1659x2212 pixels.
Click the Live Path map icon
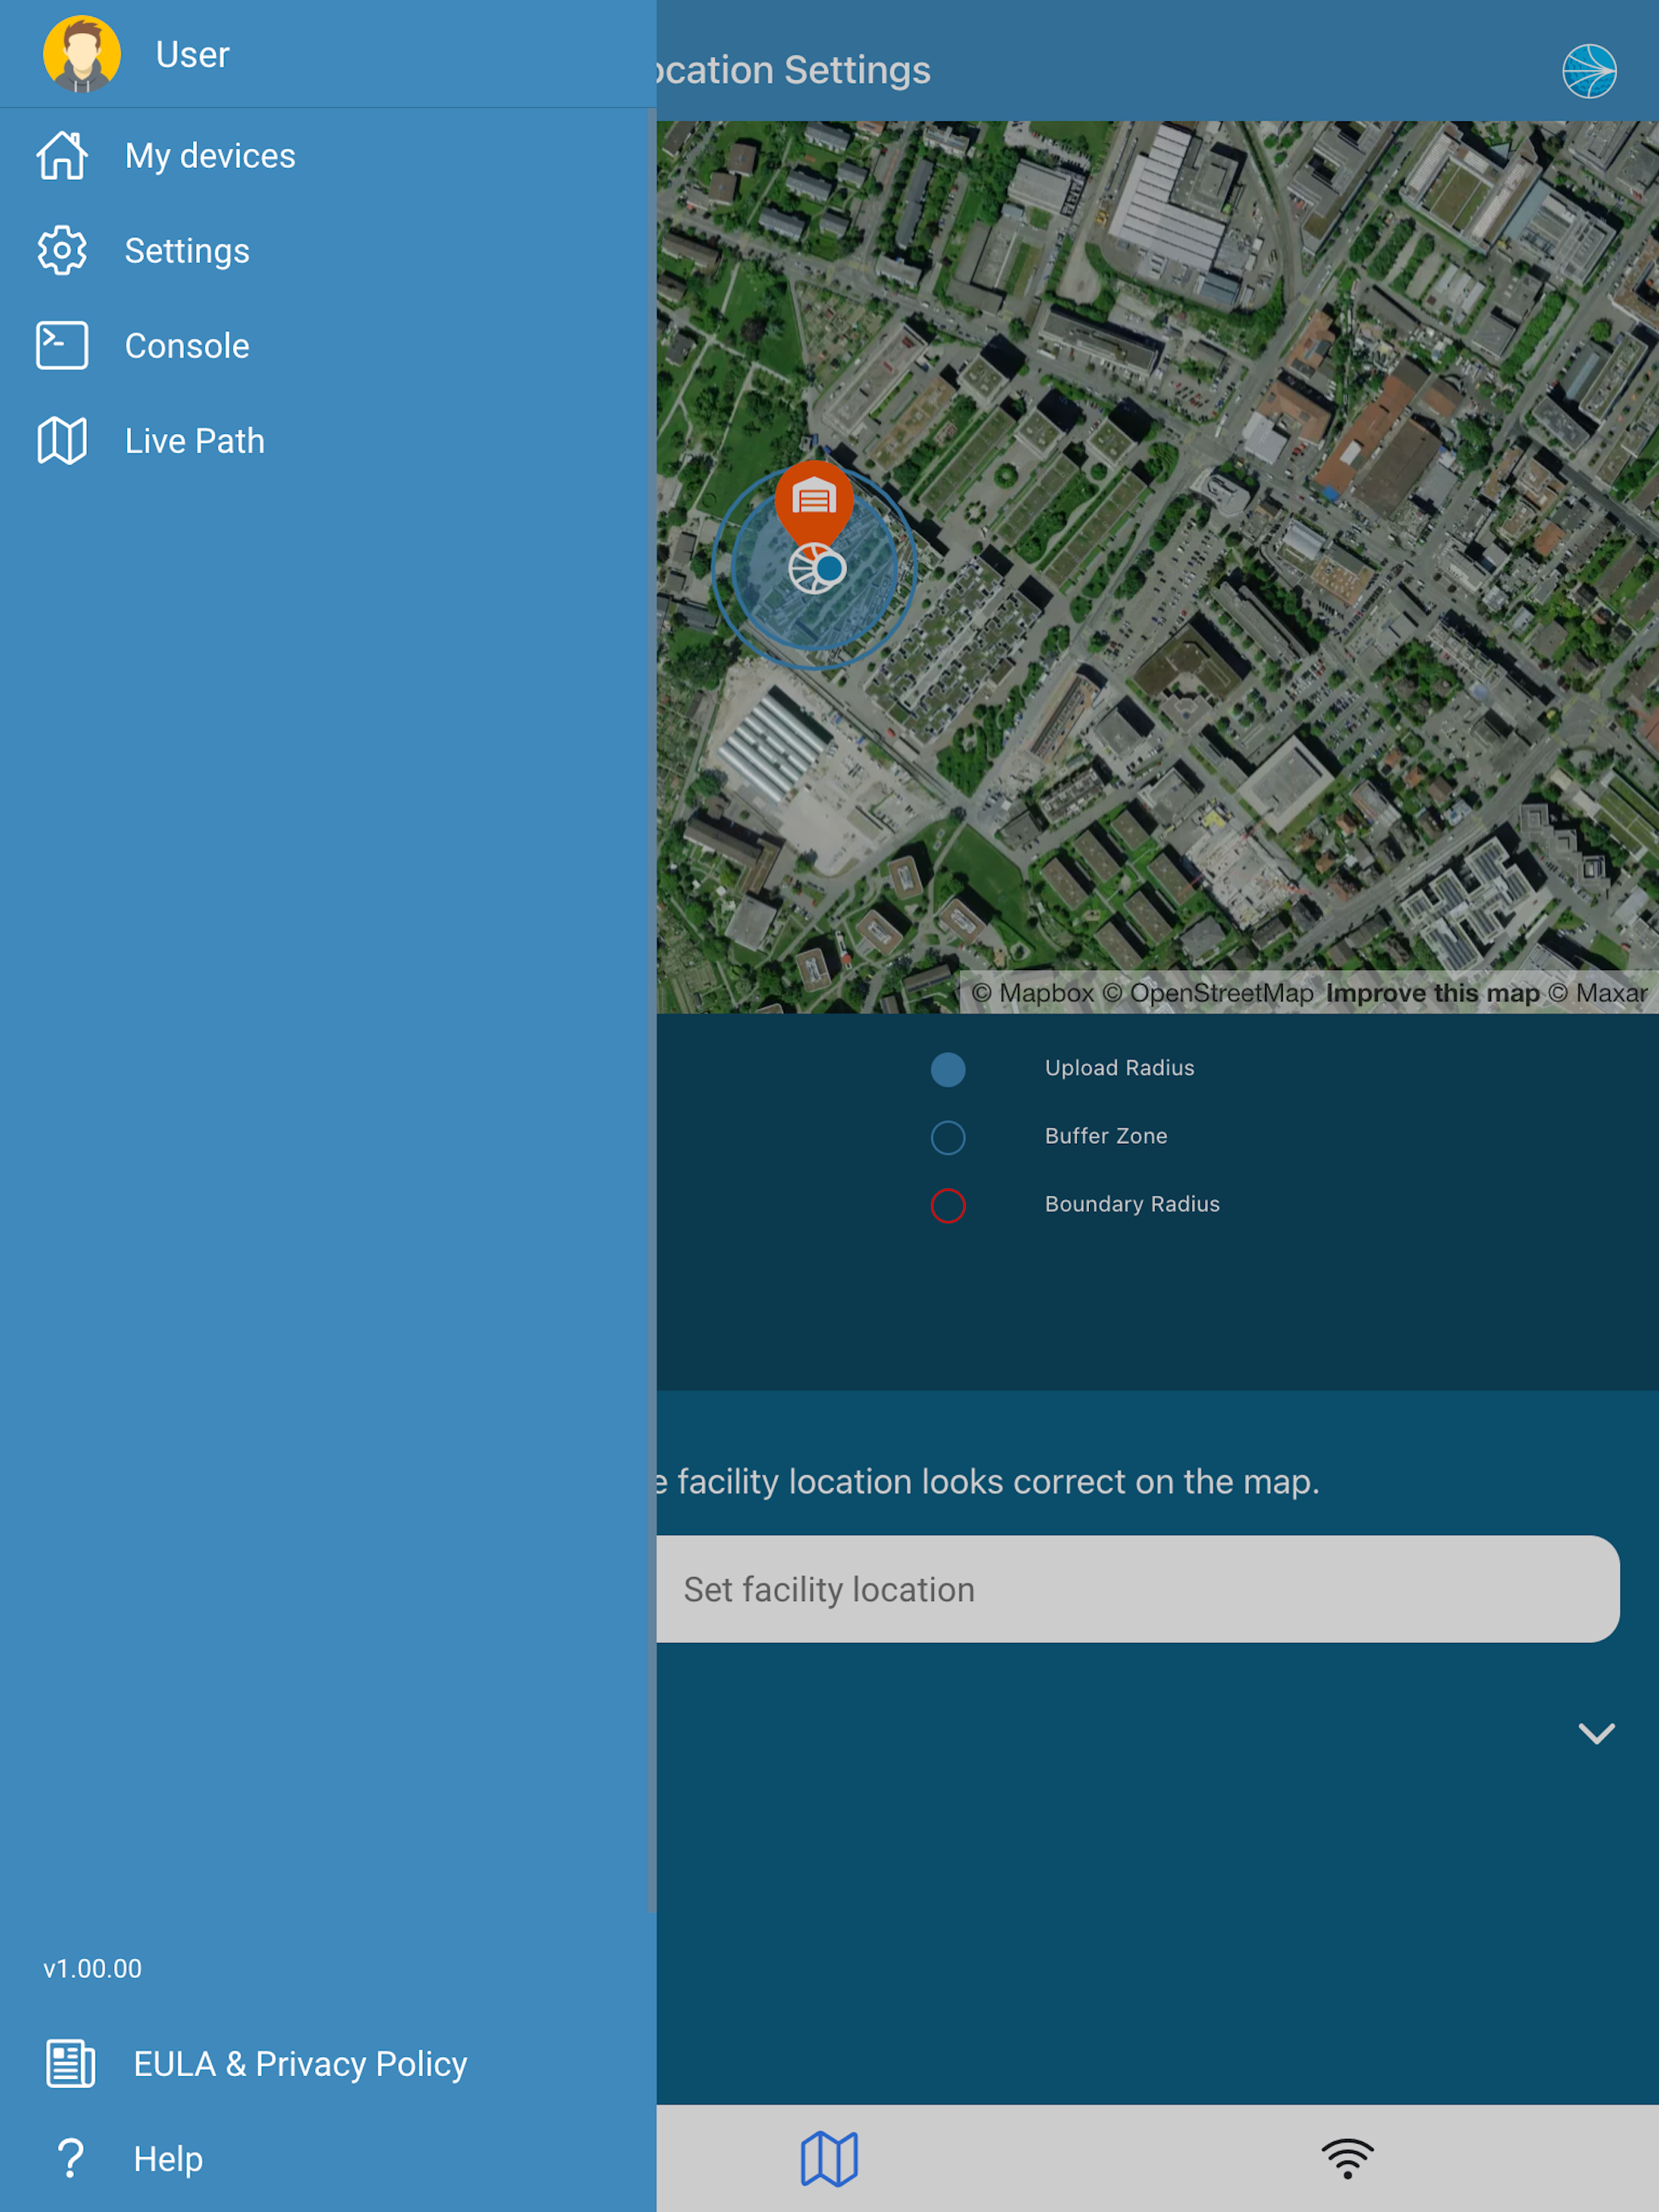pyautogui.click(x=62, y=440)
